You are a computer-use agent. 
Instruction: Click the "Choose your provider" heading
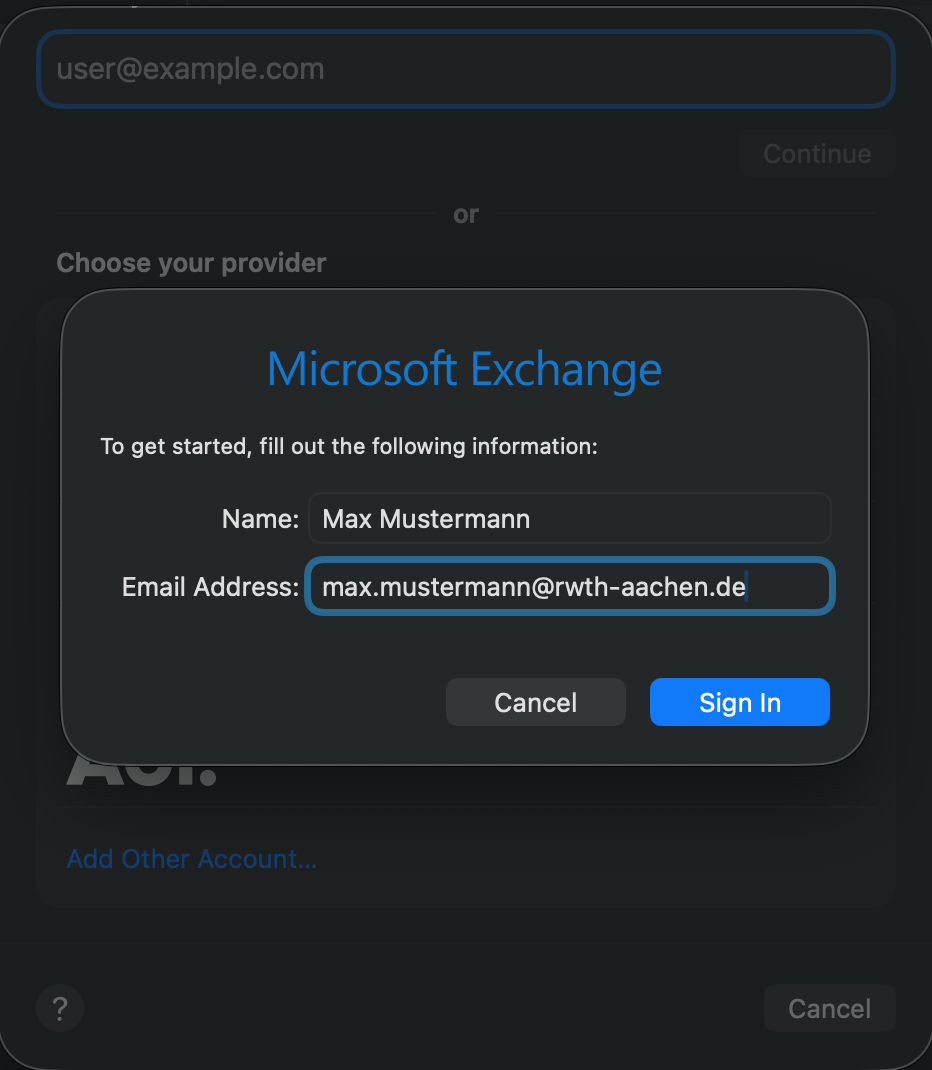tap(191, 263)
